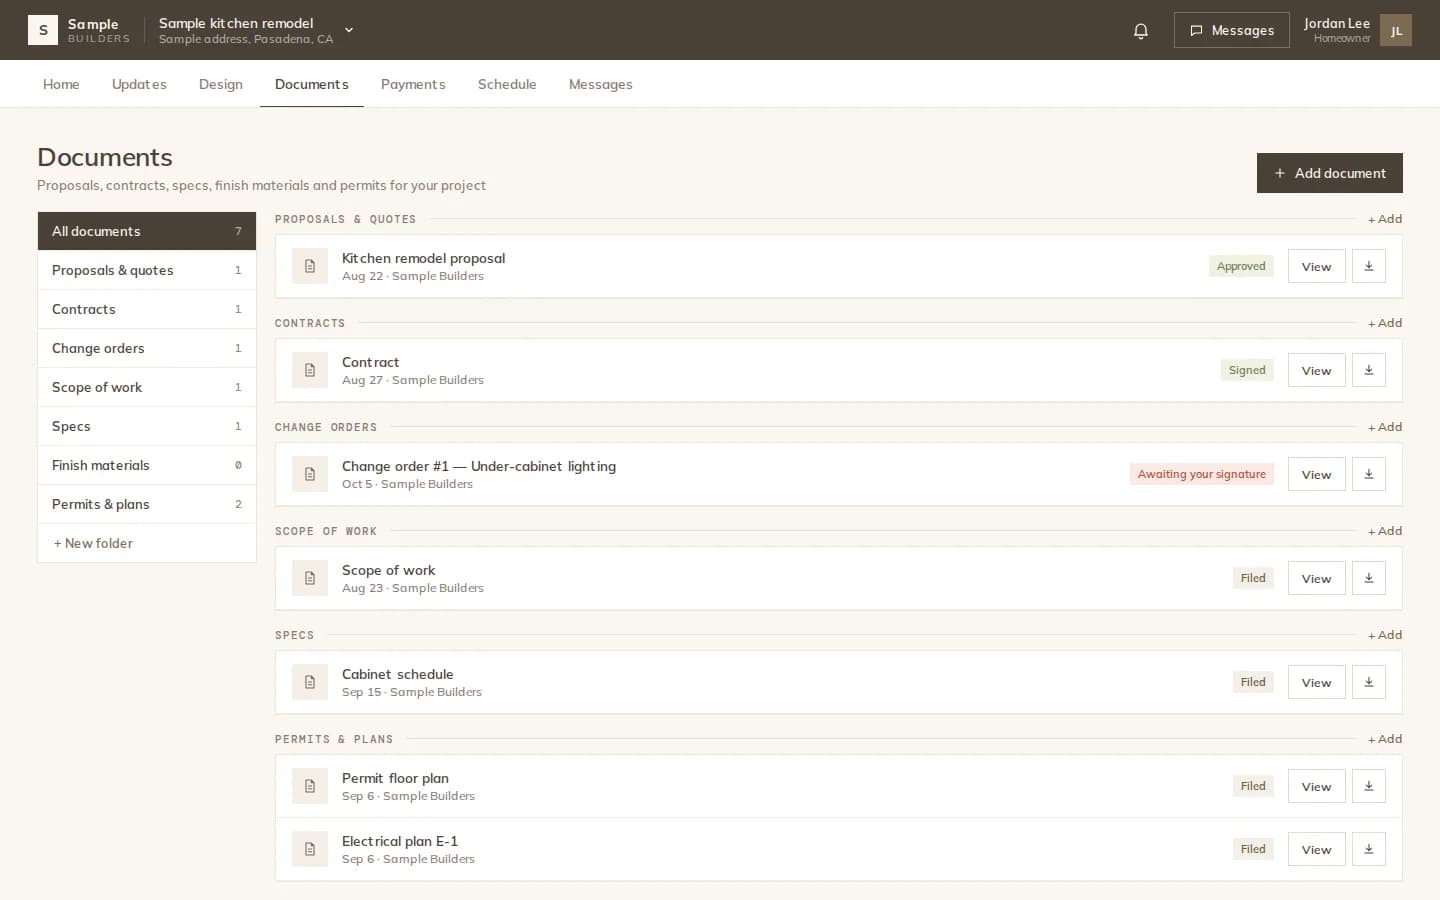
Task: Click the Signed status badge
Action: click(x=1247, y=370)
